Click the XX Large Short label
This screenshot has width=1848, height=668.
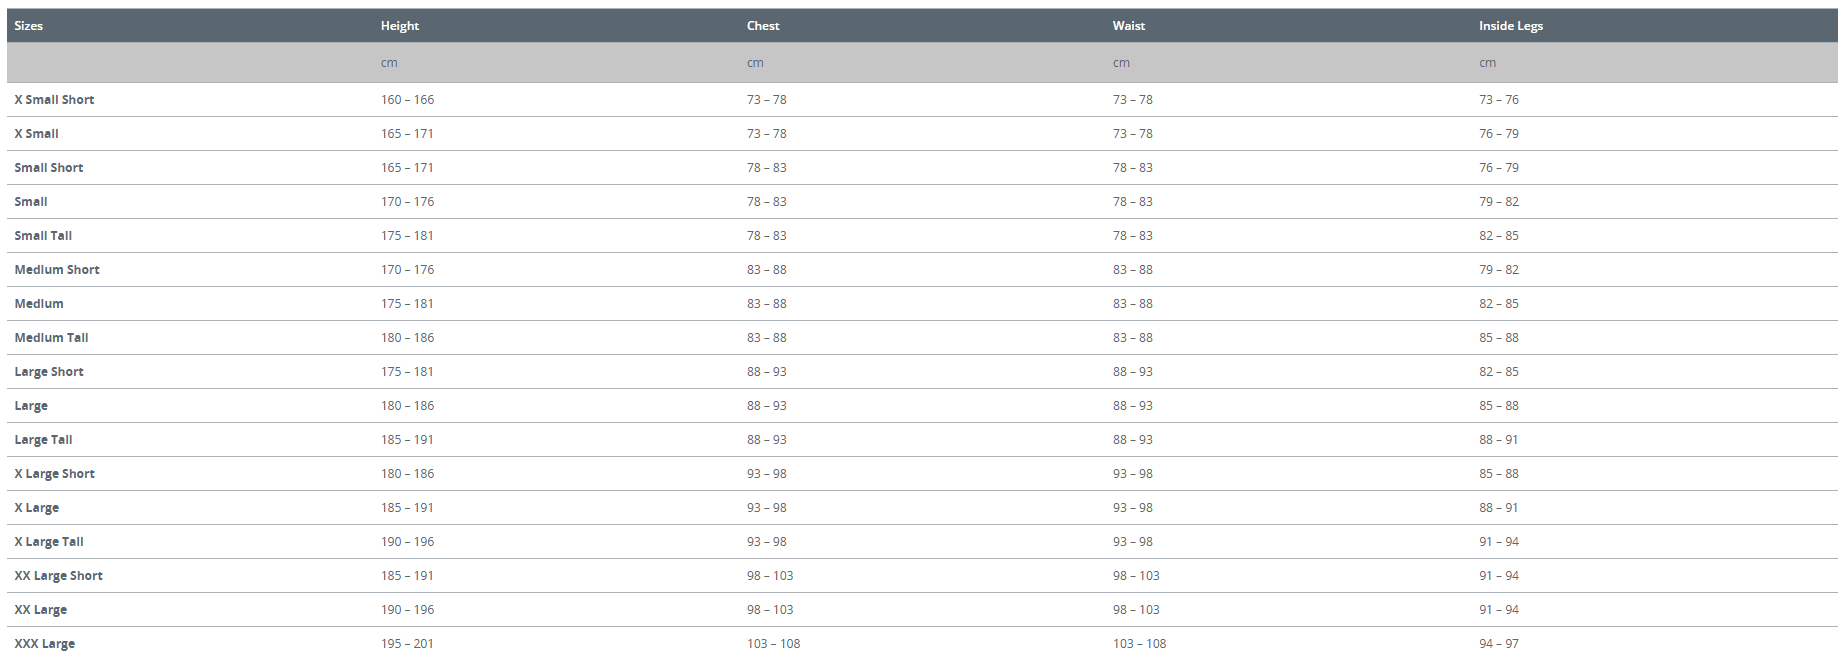[x=58, y=576]
